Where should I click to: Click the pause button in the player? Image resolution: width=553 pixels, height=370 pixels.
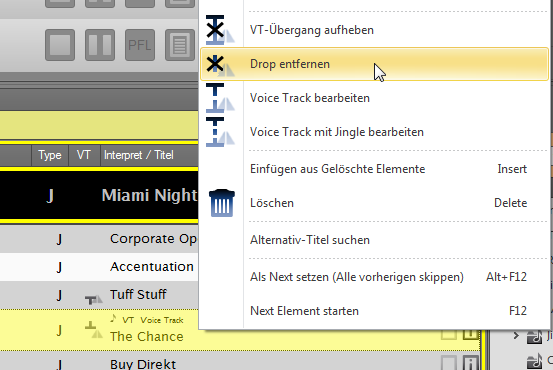click(100, 45)
